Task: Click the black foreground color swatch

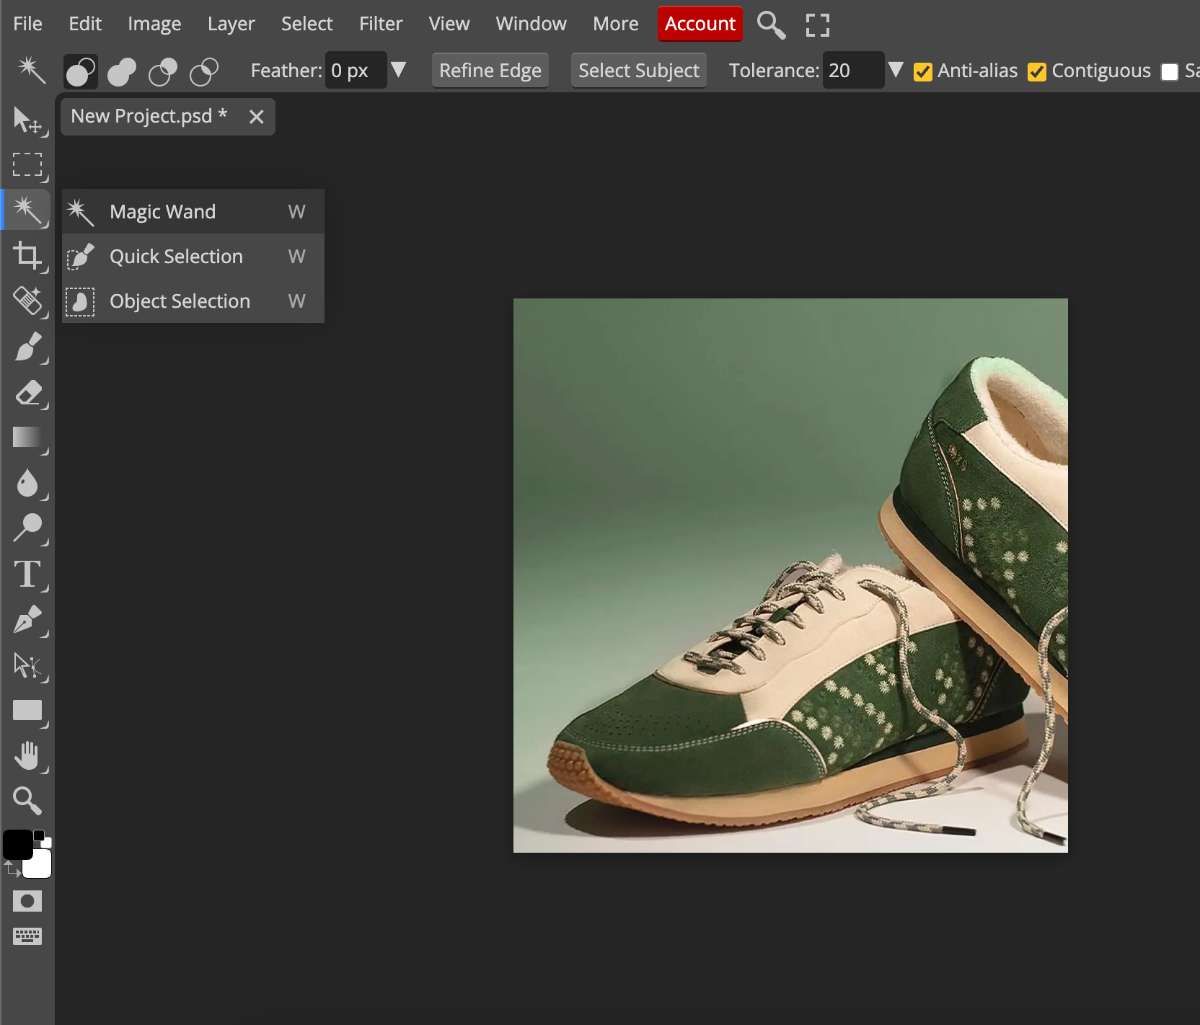Action: 17,845
